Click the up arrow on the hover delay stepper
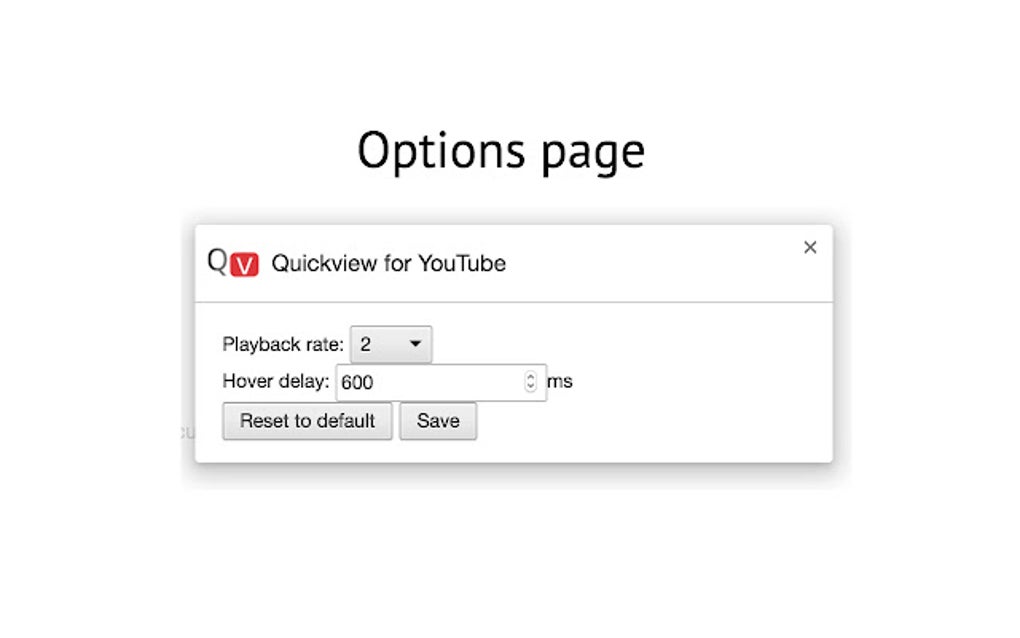Screen dimensions: 1020x638 coord(529,376)
